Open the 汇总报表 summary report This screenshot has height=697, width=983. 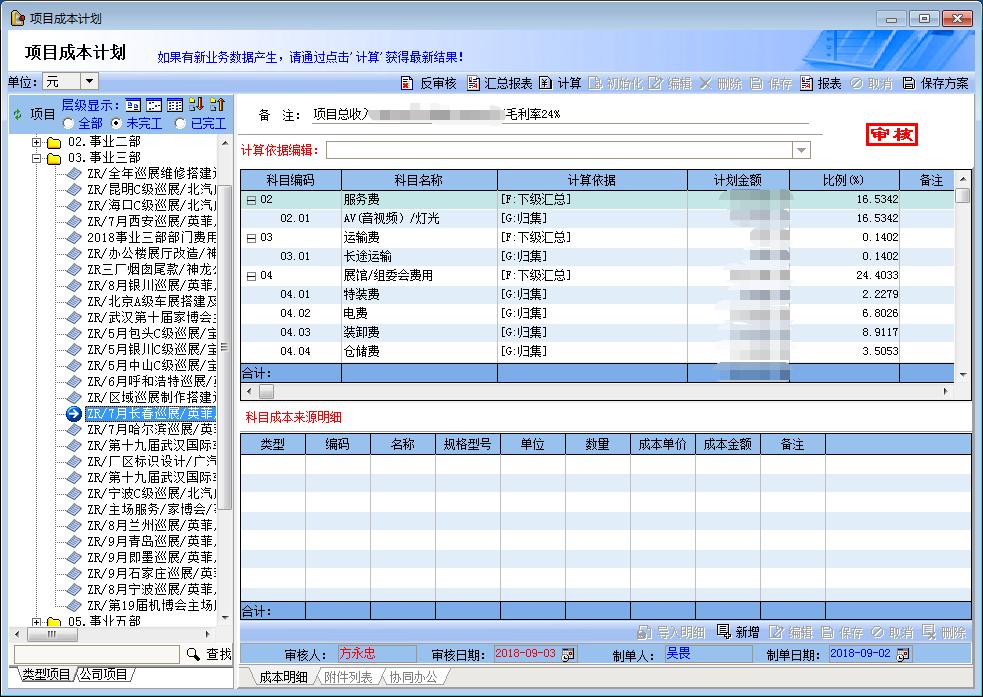(x=499, y=83)
